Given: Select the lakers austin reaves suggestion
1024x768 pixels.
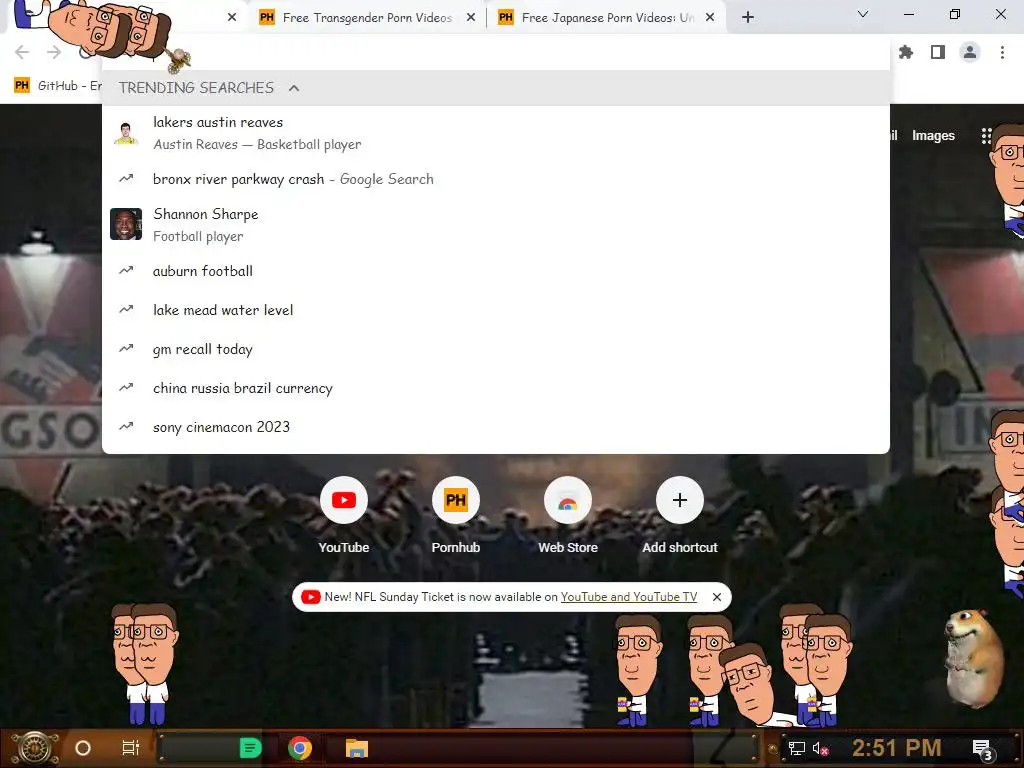Looking at the screenshot, I should coord(496,133).
